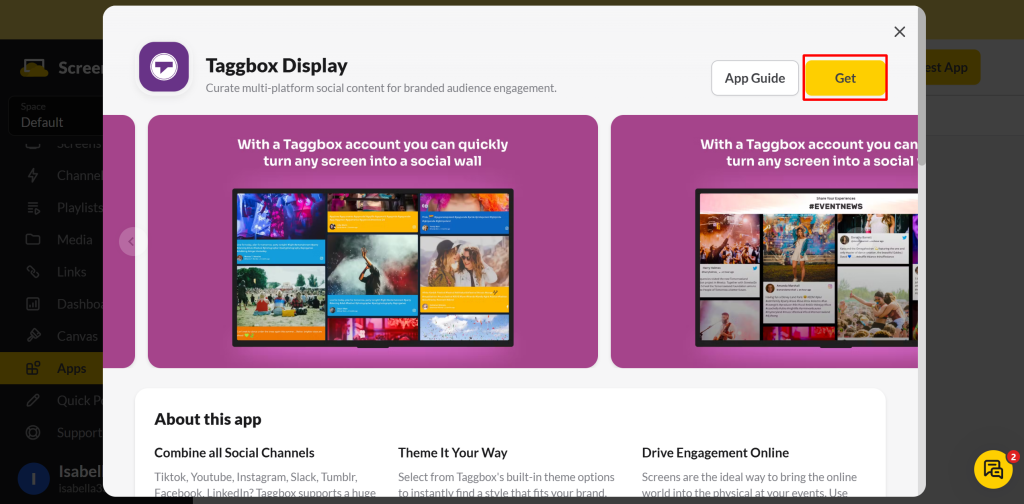The width and height of the screenshot is (1024, 504).
Task: Click 'Drive Engagement Online' heading
Action: 715,452
